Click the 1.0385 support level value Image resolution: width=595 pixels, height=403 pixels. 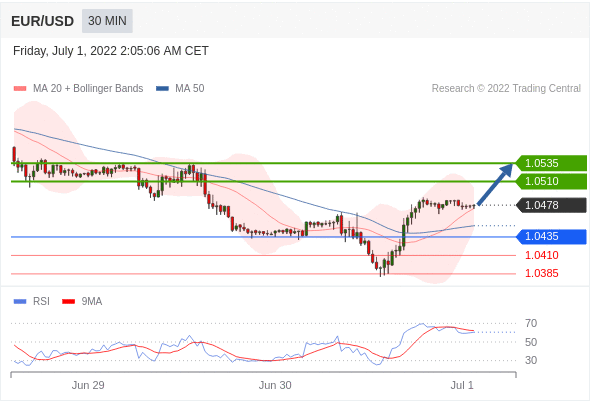[x=541, y=273]
